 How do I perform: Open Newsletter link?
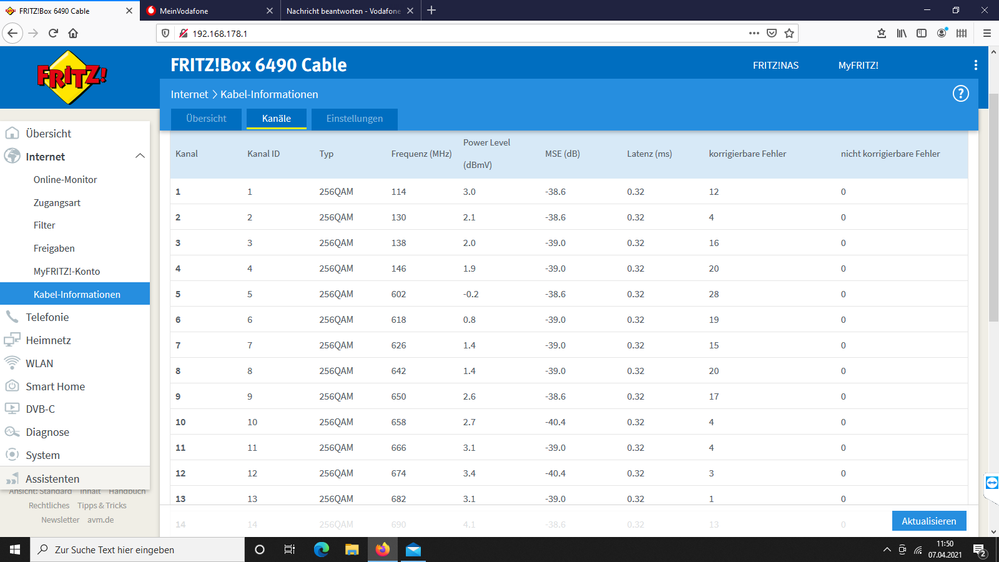point(61,520)
